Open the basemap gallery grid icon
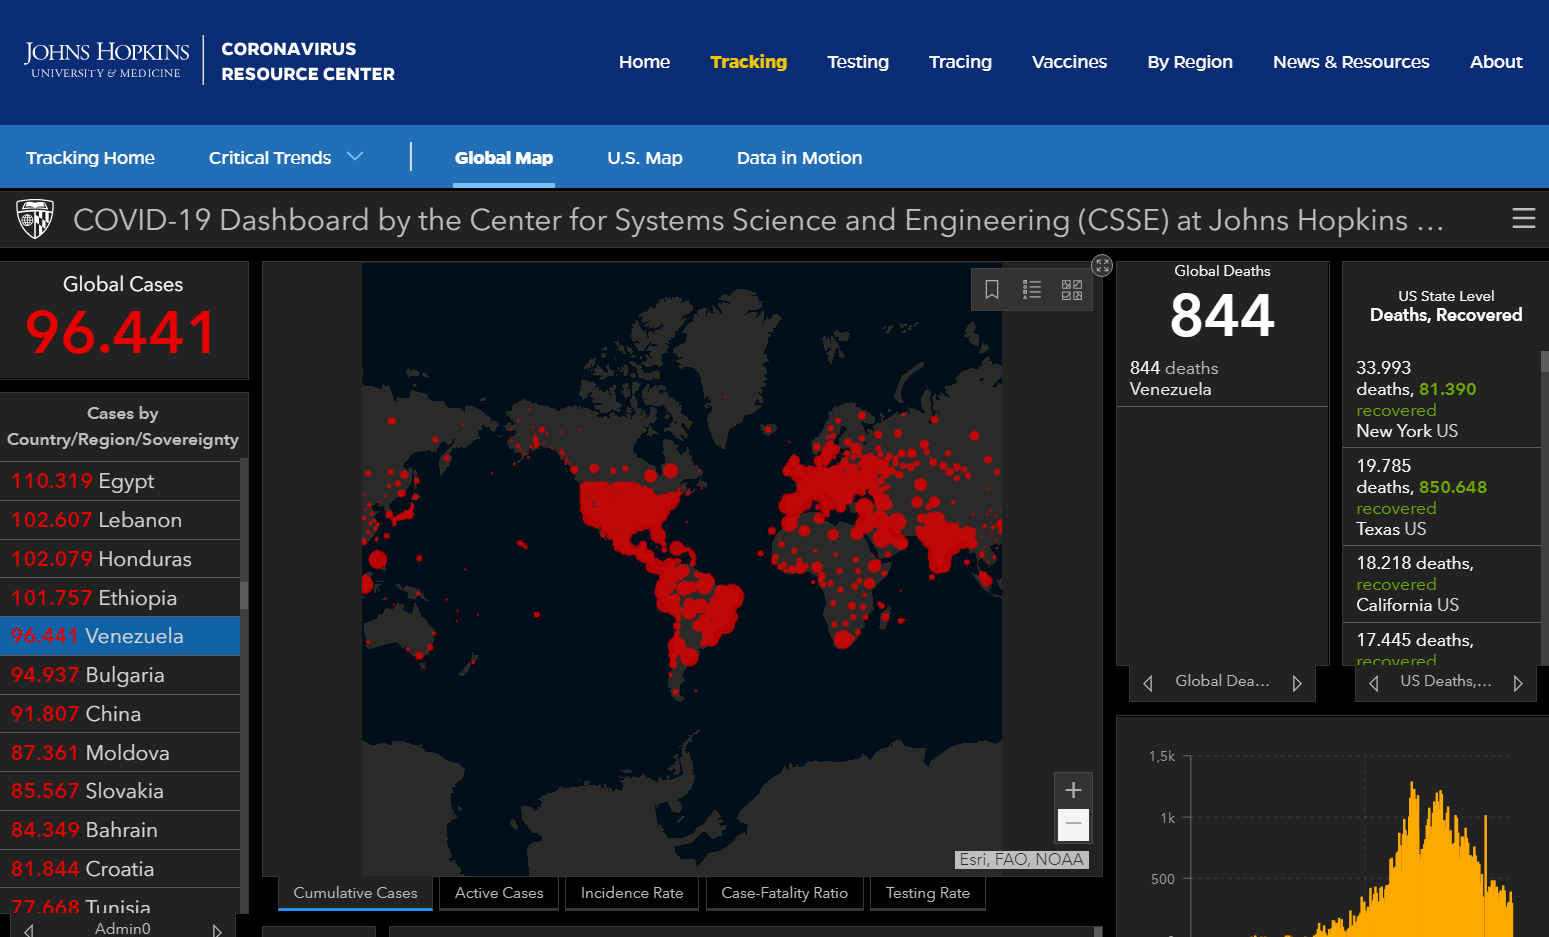 (1072, 290)
